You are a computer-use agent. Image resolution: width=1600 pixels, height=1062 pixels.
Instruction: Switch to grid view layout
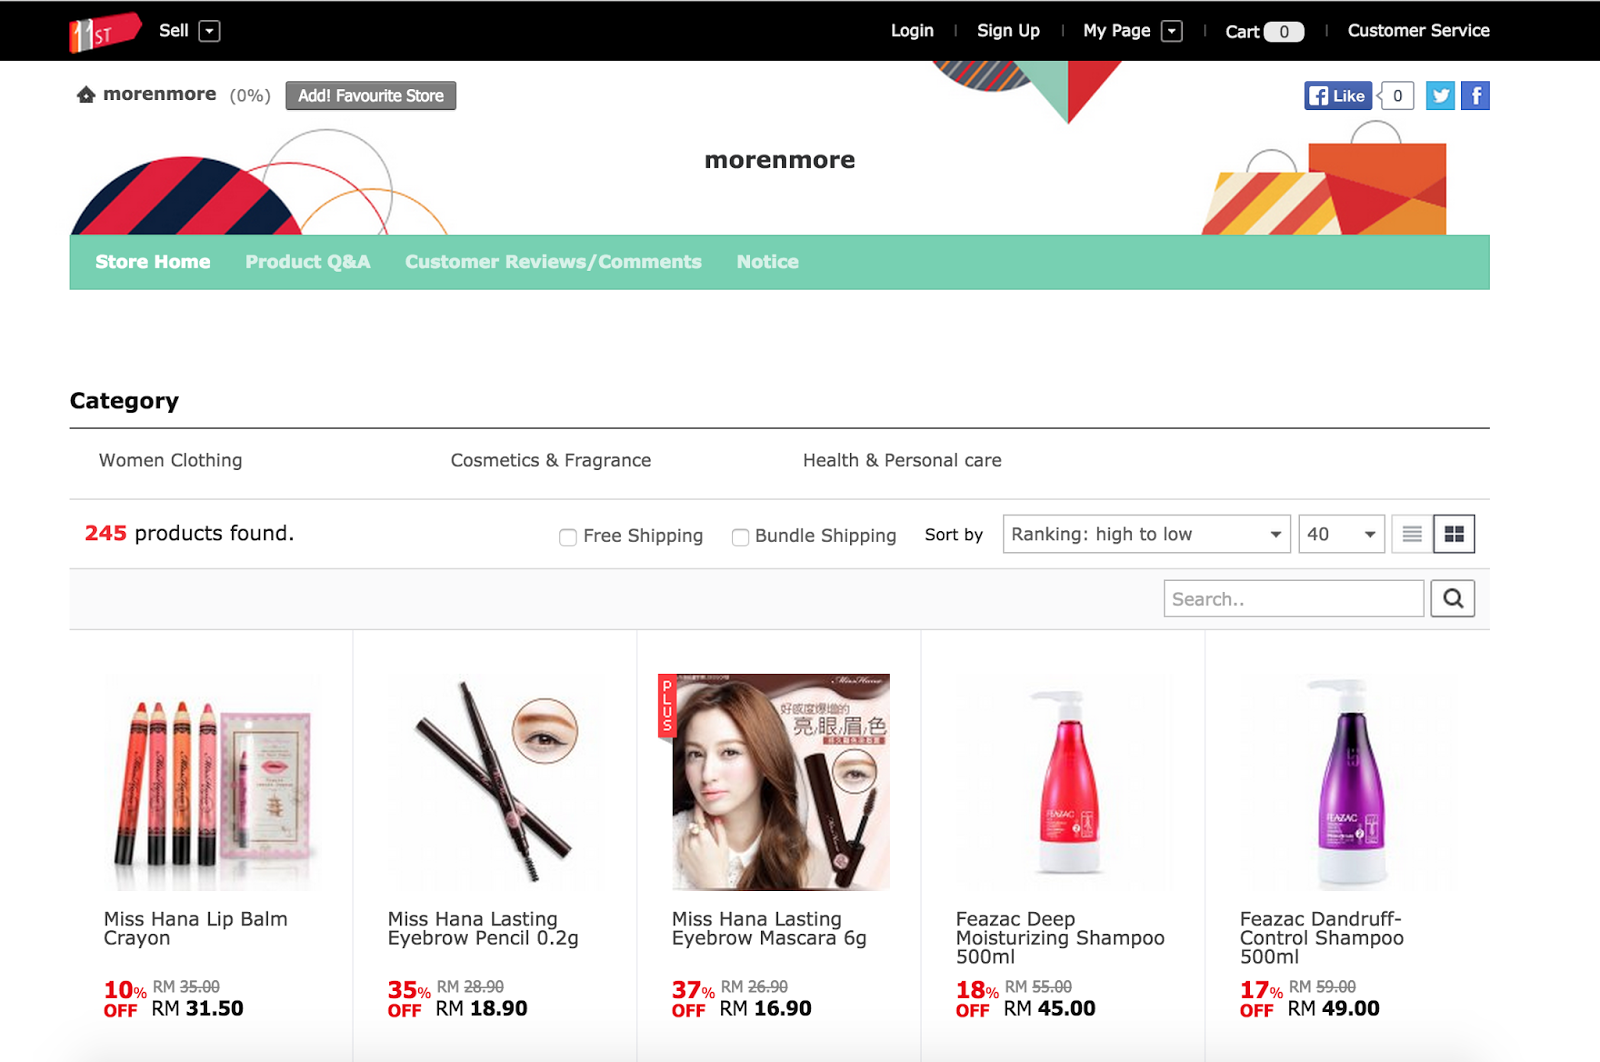pos(1454,534)
